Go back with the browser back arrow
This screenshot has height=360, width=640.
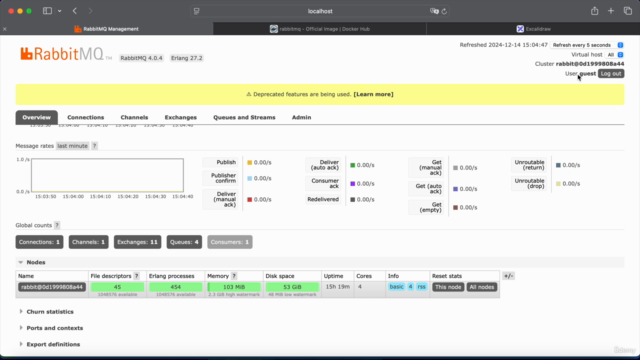coord(75,11)
